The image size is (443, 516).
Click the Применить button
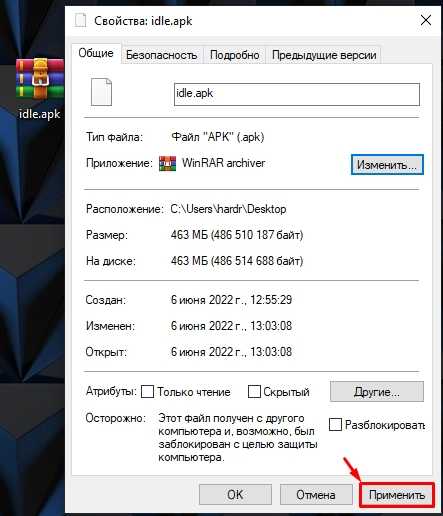point(397,495)
